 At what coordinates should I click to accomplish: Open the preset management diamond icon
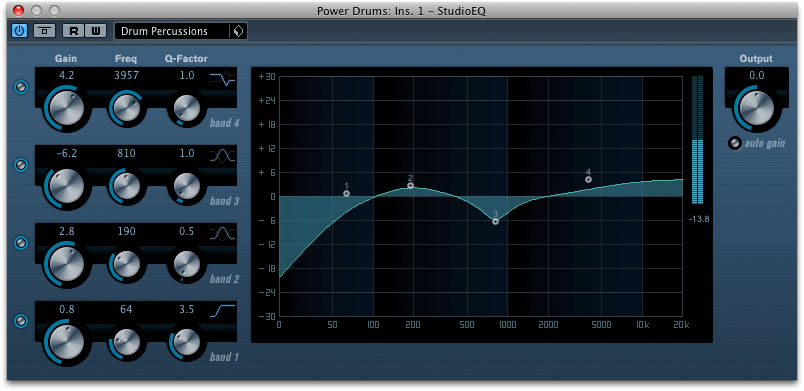click(x=238, y=31)
